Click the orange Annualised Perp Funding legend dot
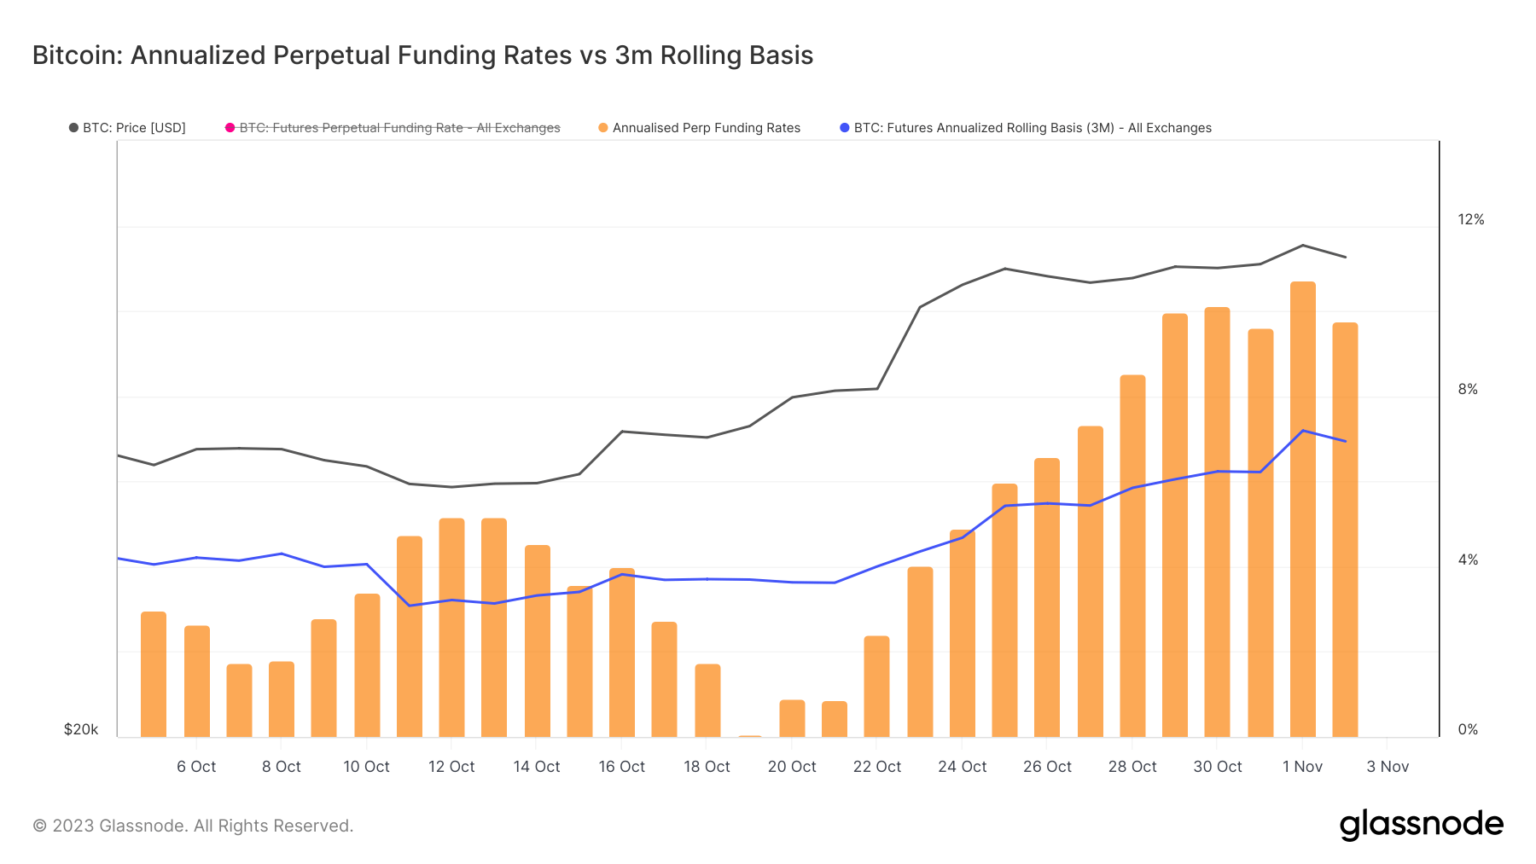Image resolution: width=1536 pixels, height=864 pixels. tap(603, 128)
